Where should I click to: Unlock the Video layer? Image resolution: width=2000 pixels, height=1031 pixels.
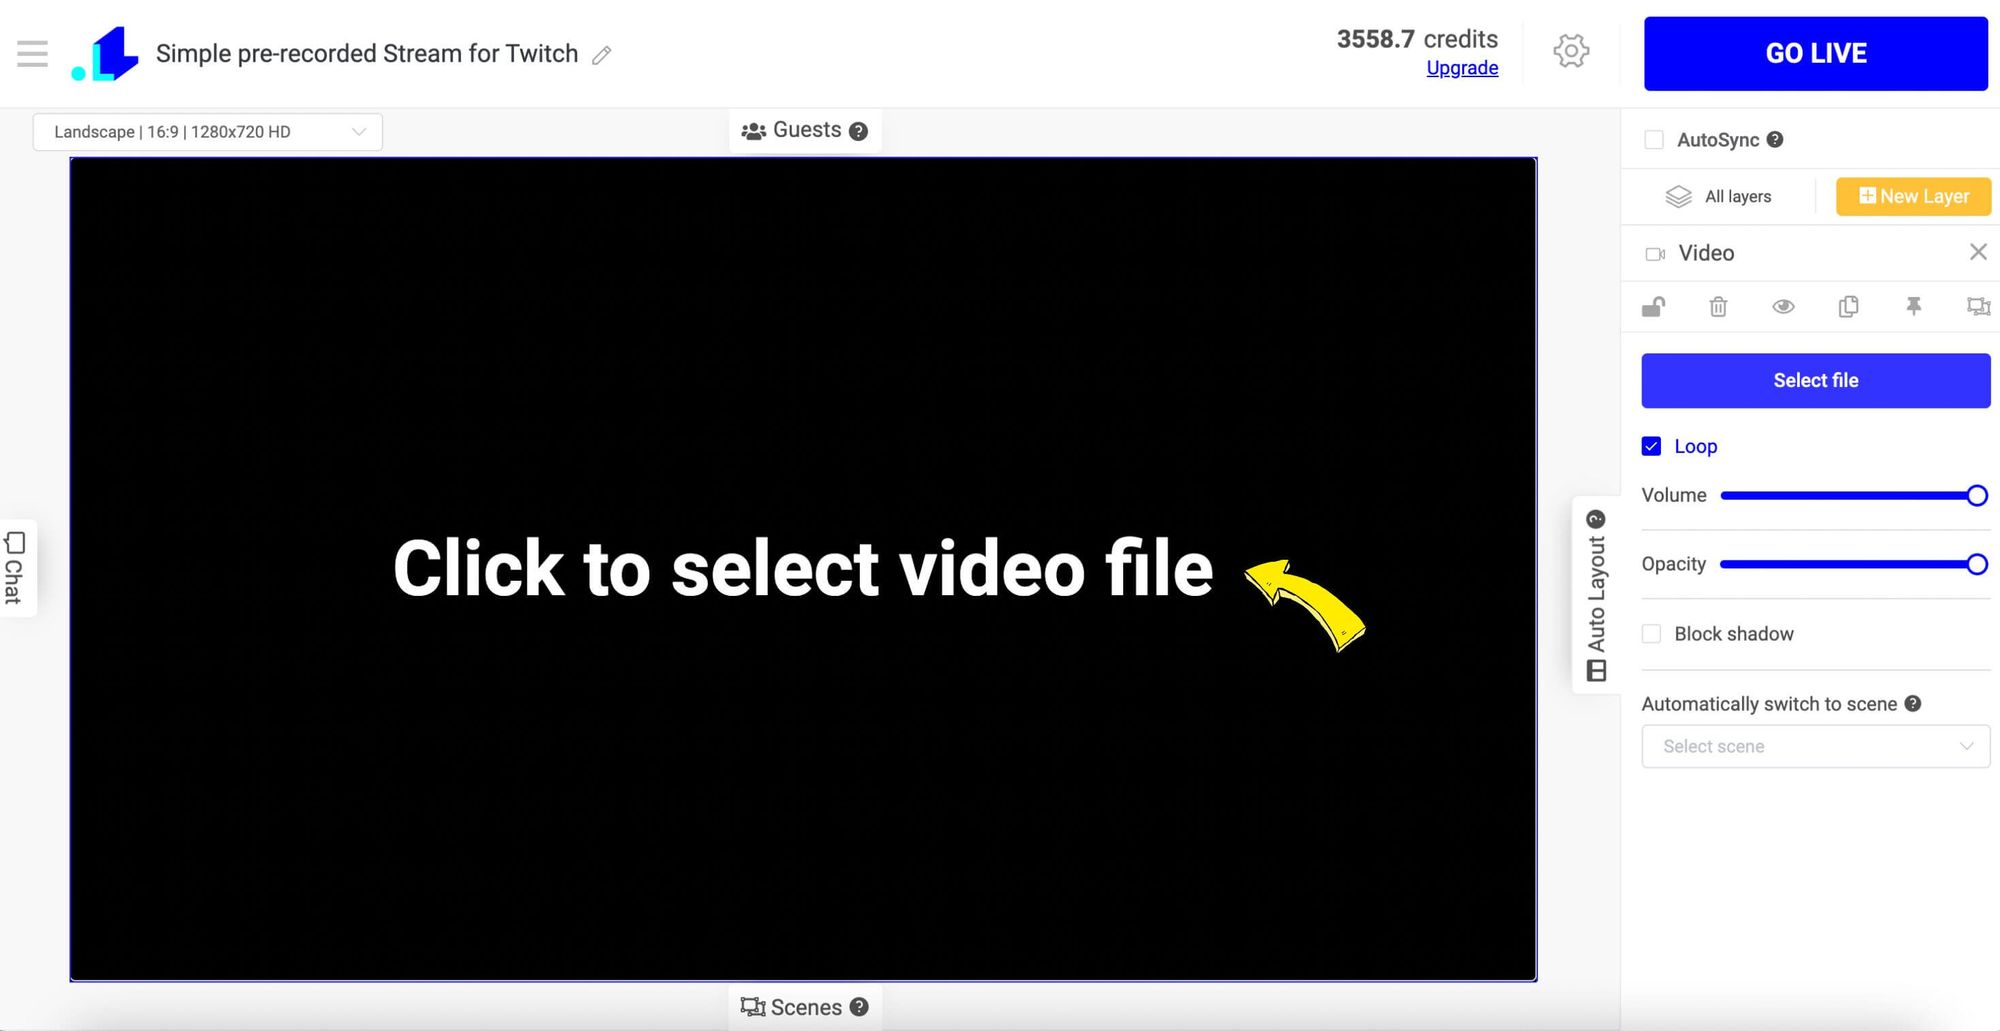pos(1653,306)
